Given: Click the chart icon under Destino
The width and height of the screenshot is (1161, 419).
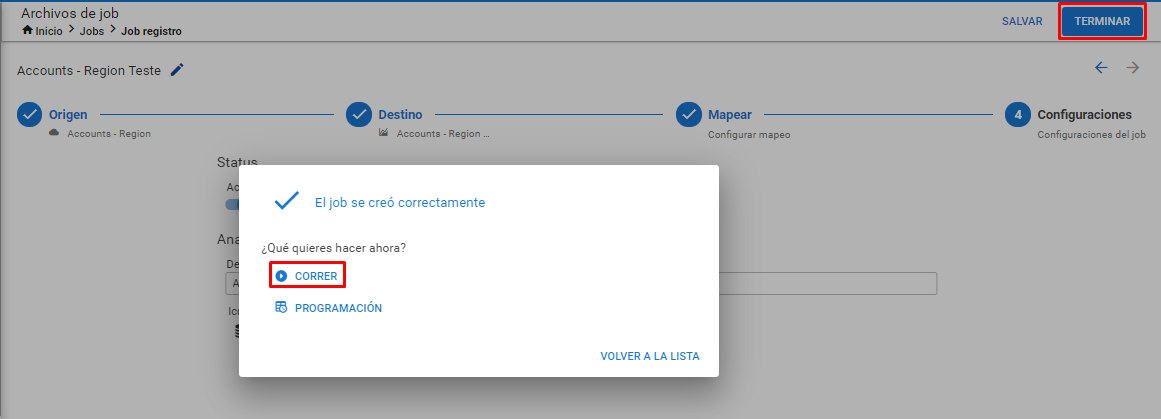Looking at the screenshot, I should [384, 133].
